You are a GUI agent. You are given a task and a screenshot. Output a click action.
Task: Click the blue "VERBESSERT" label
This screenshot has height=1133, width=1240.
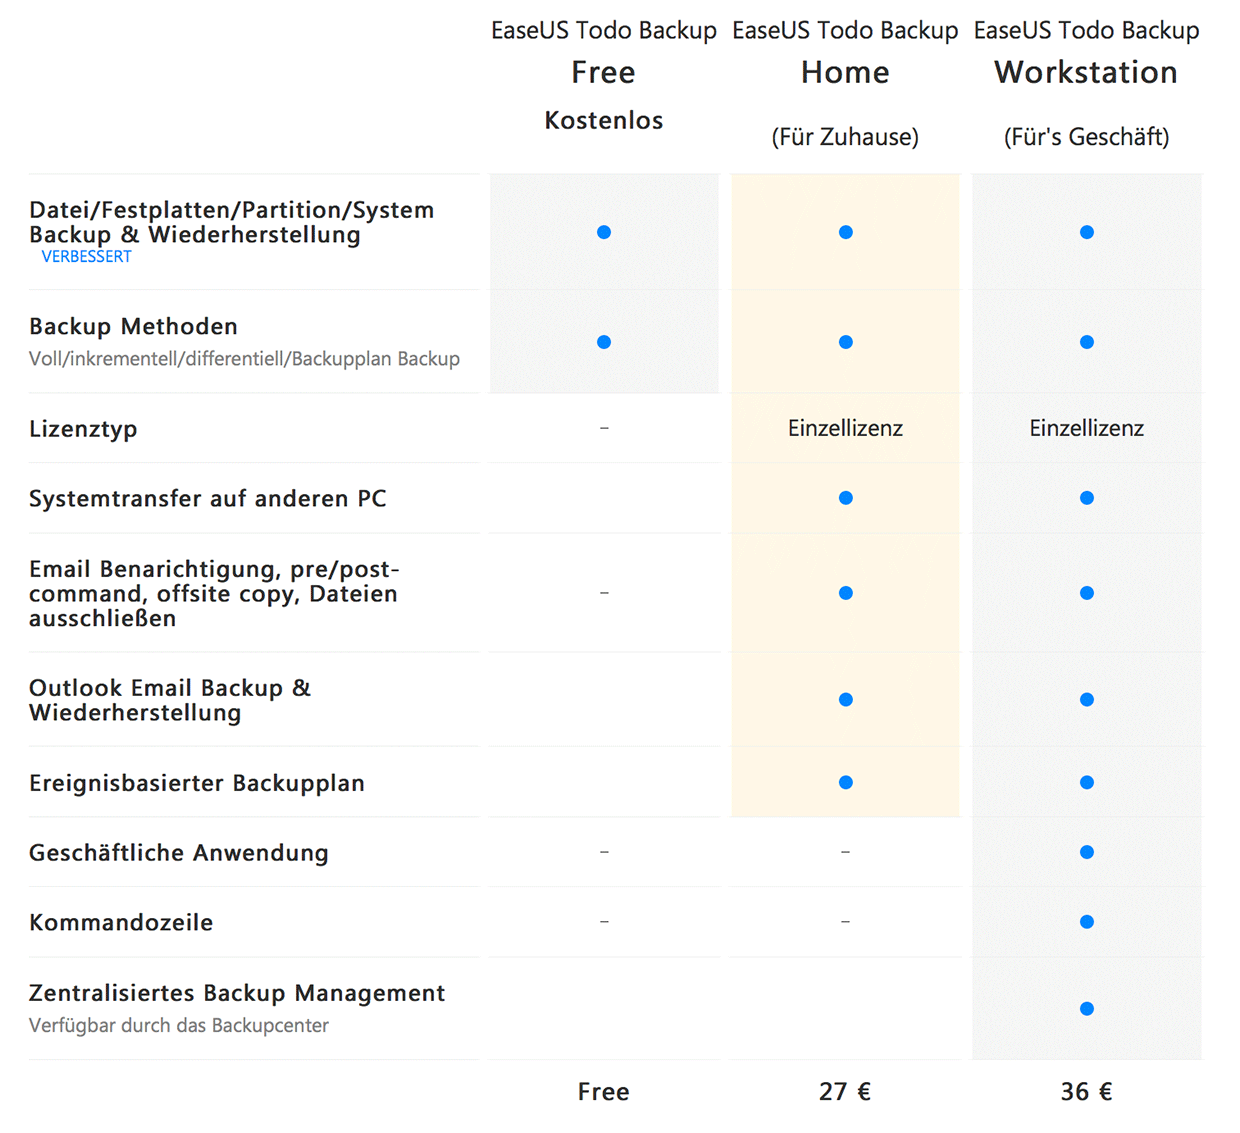[x=87, y=257]
